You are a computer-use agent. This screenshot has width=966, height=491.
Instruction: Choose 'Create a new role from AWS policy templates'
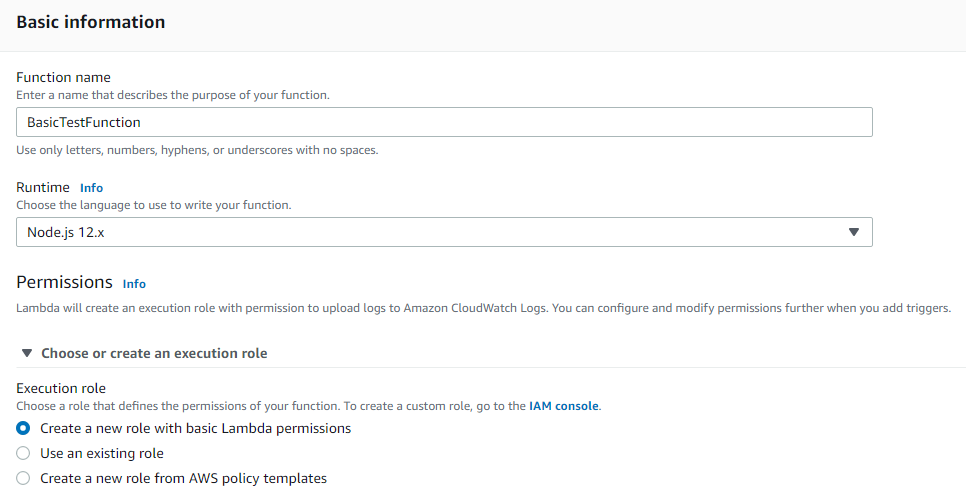tap(23, 478)
